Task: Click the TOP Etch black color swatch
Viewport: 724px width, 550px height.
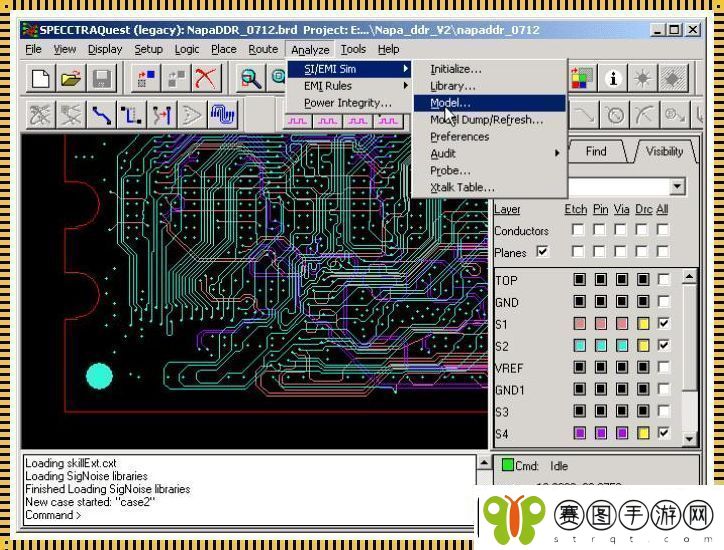Action: coord(579,279)
